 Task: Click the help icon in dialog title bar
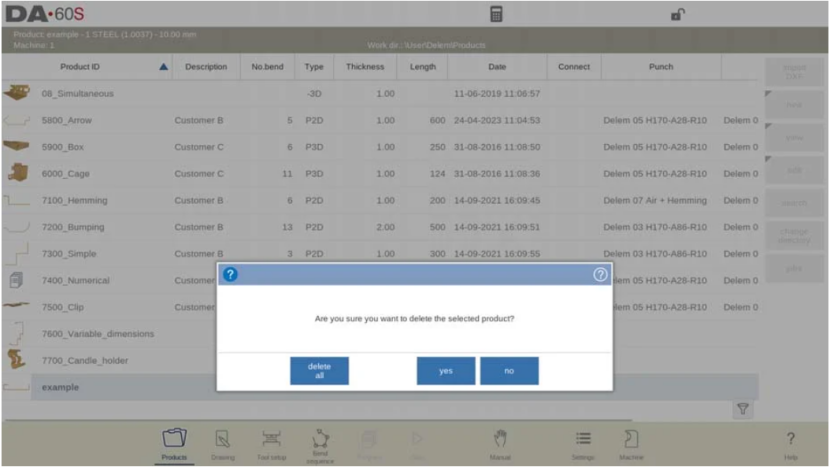[x=600, y=274]
